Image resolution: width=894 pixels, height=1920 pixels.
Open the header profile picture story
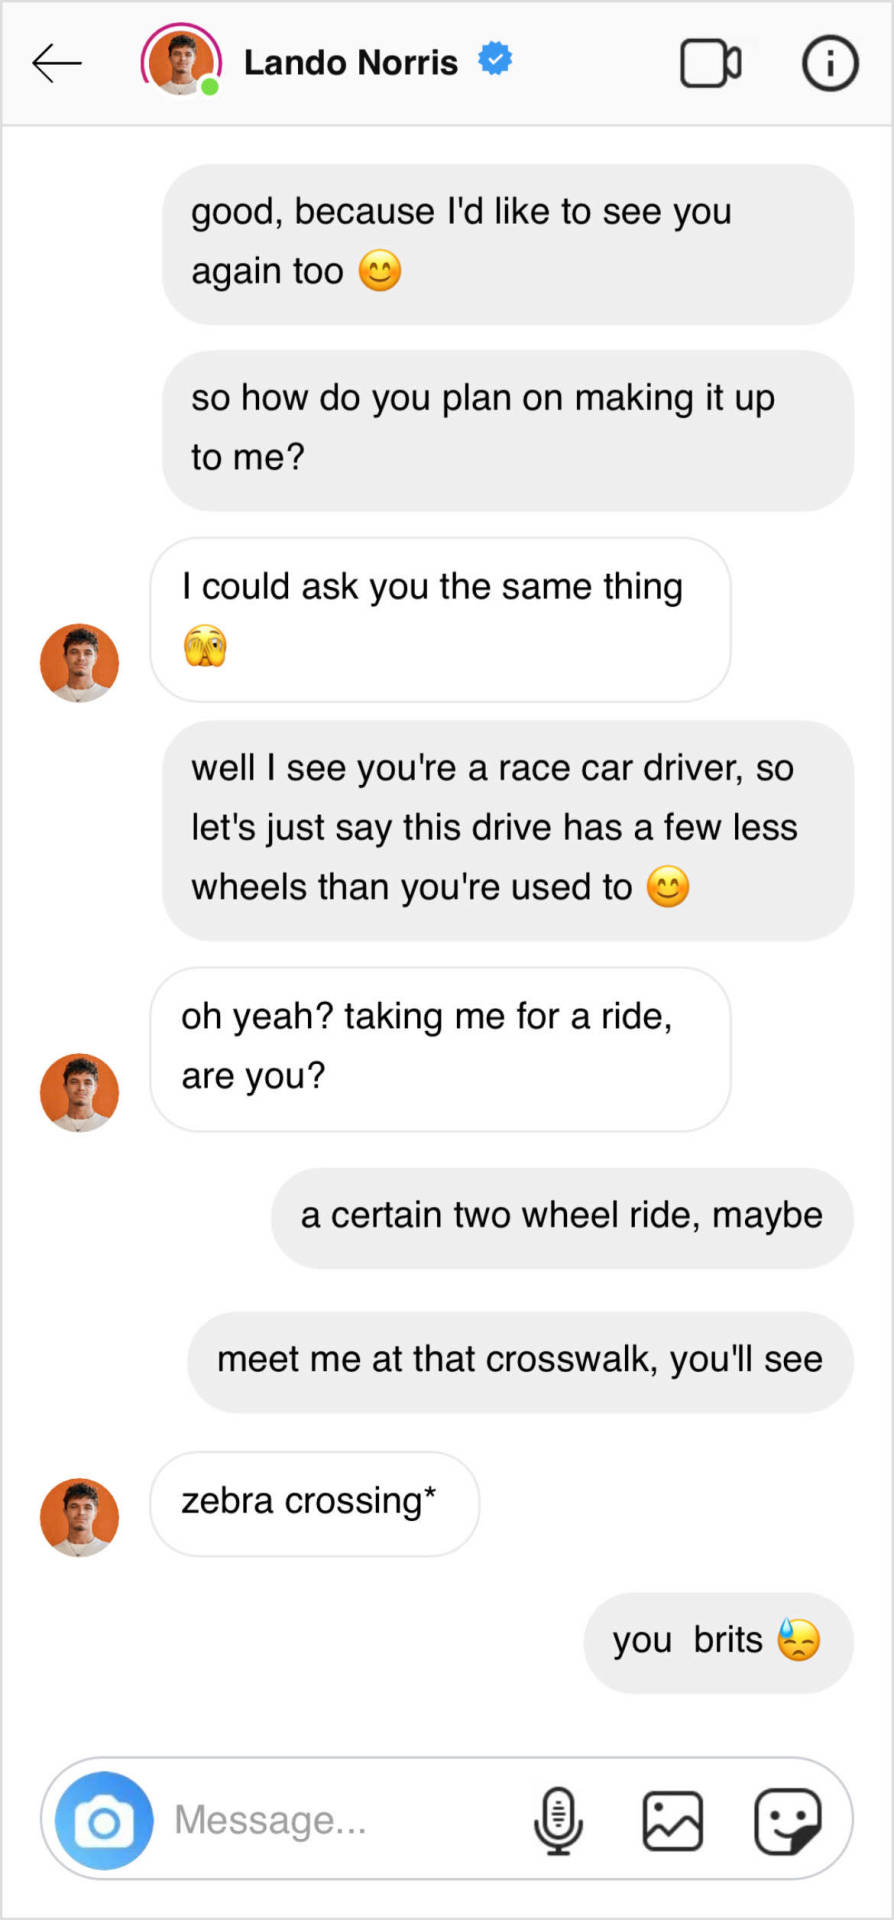[180, 61]
